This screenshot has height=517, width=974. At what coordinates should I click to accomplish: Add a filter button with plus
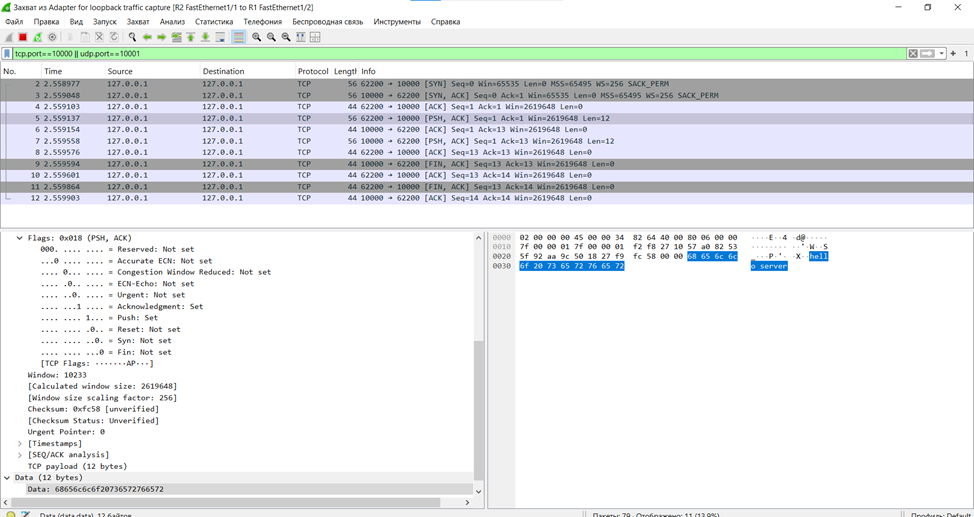[953, 54]
